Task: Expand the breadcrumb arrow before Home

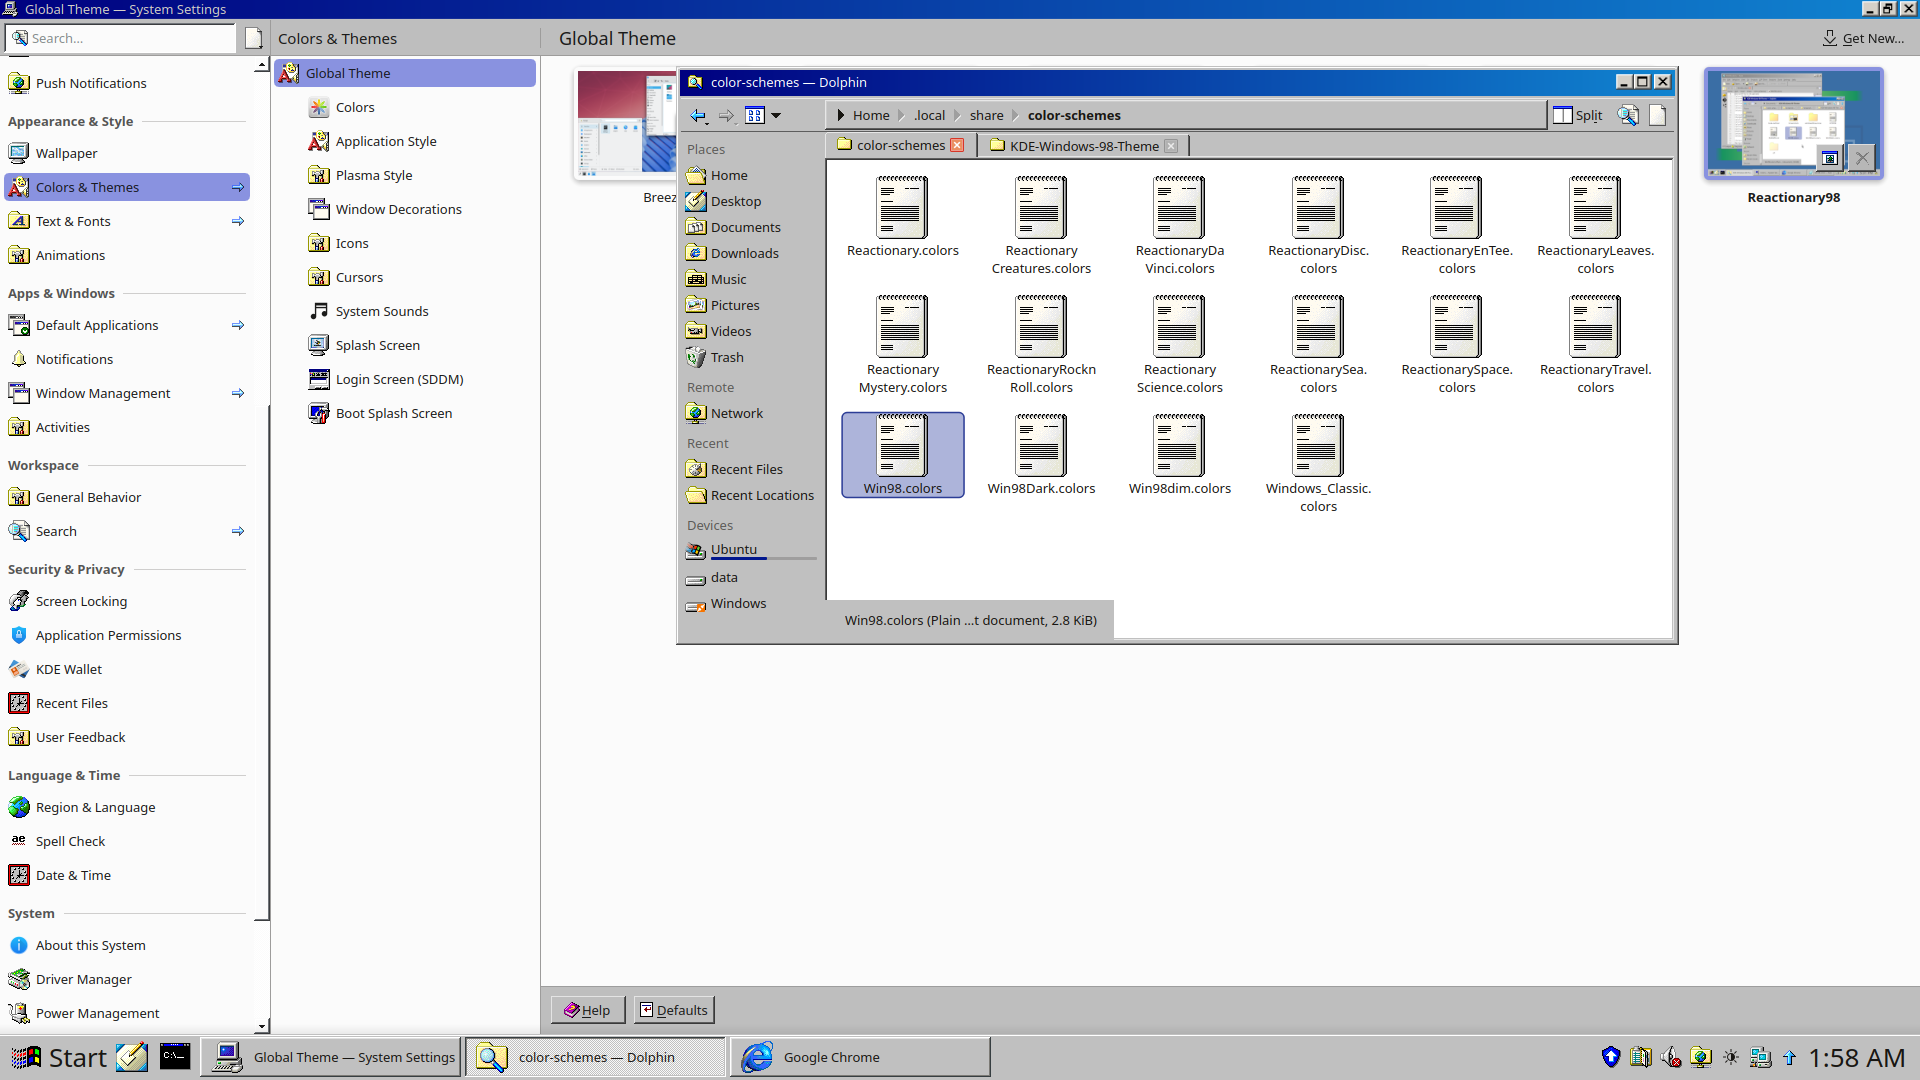Action: point(841,116)
